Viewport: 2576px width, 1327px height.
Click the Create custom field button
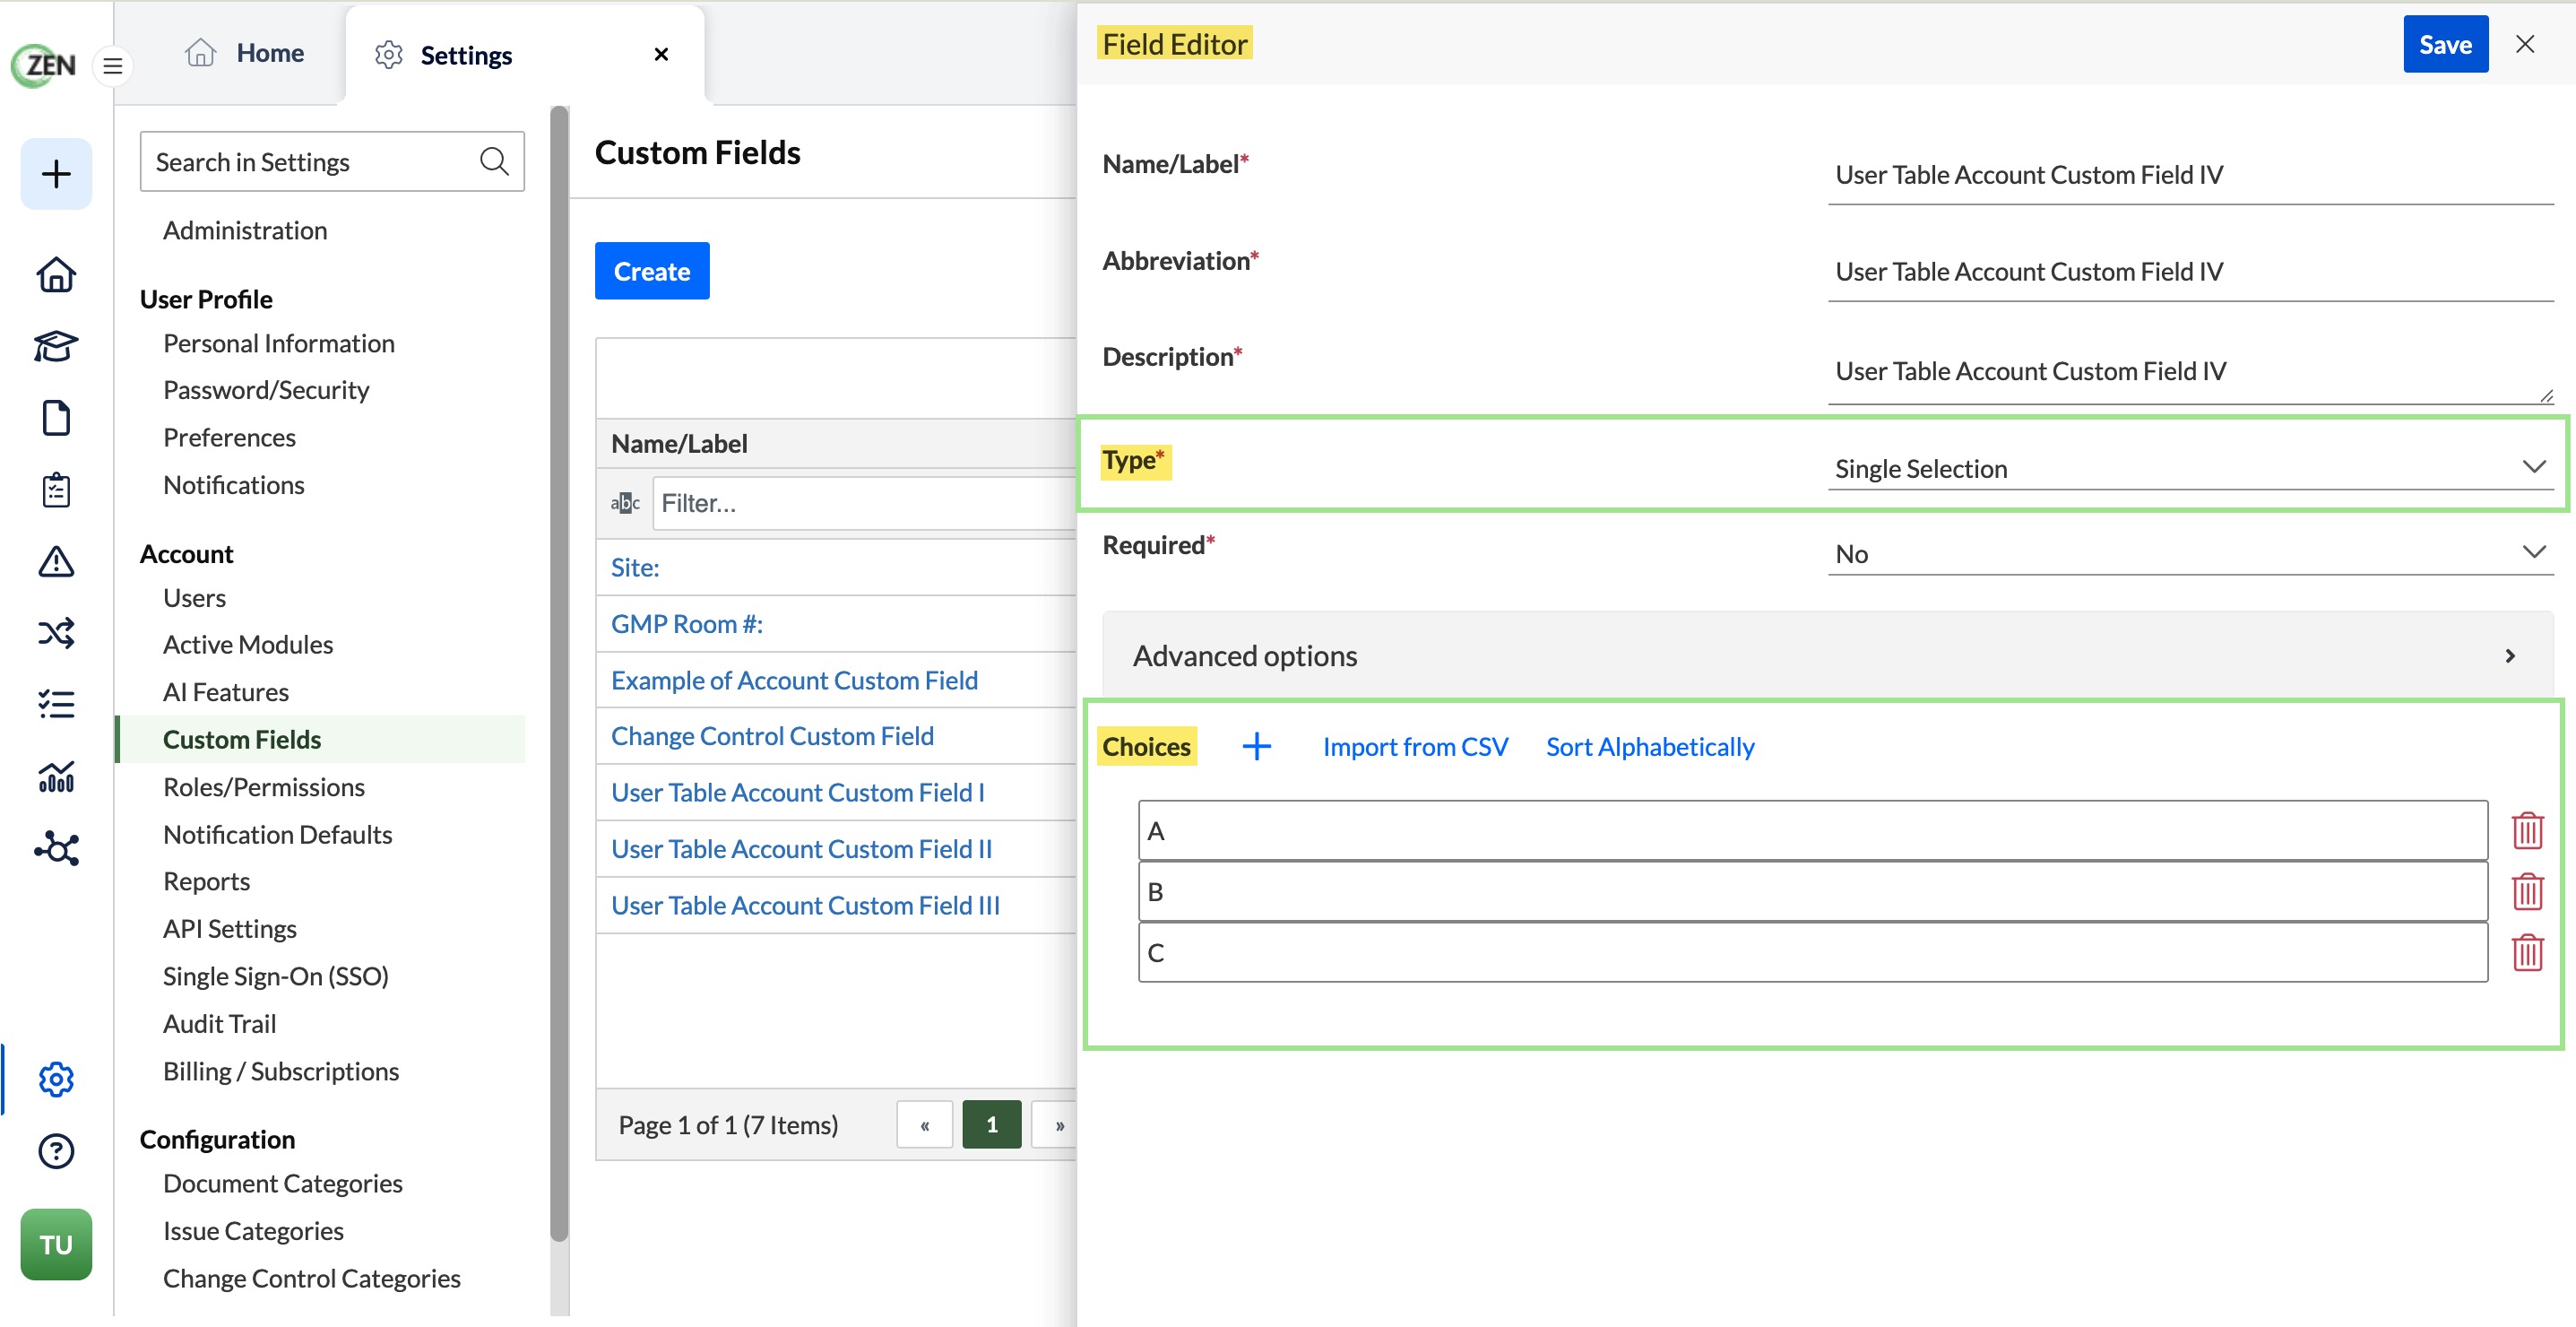coord(652,271)
